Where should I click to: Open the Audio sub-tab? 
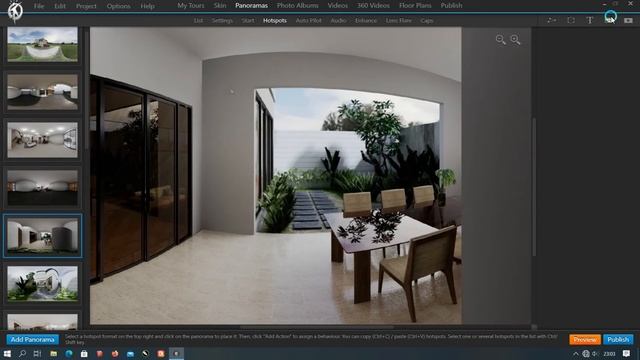tap(338, 20)
